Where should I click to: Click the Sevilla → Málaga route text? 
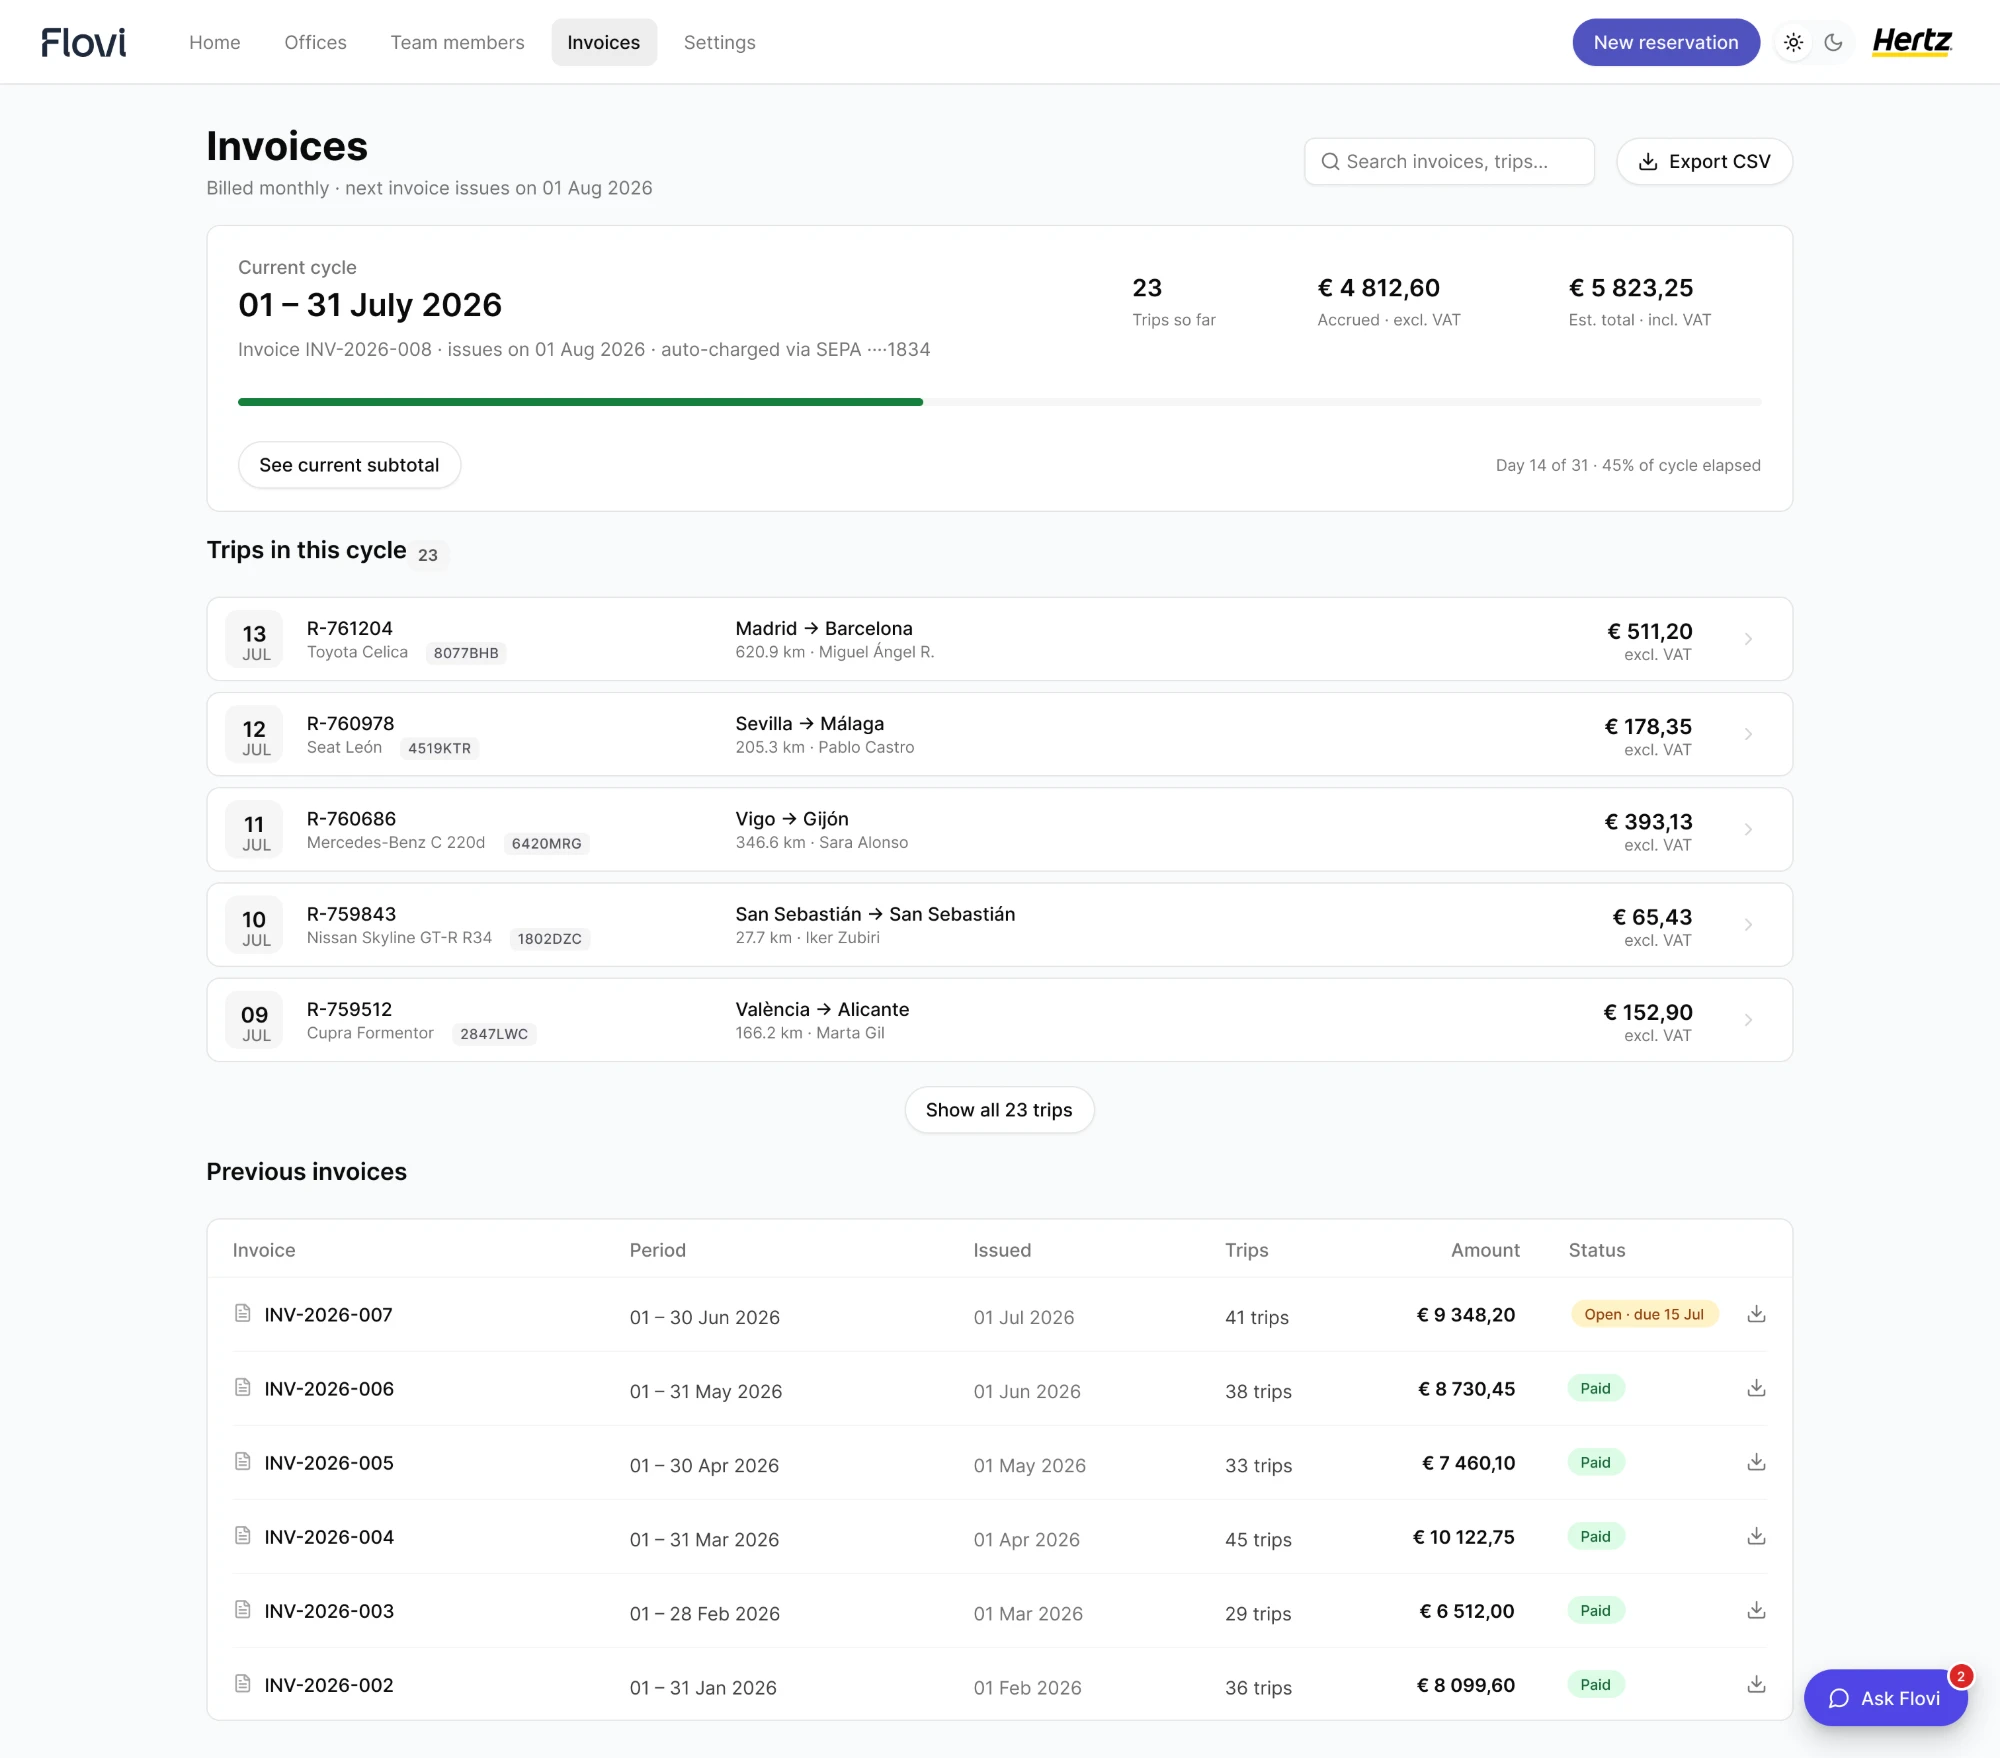coord(810,723)
